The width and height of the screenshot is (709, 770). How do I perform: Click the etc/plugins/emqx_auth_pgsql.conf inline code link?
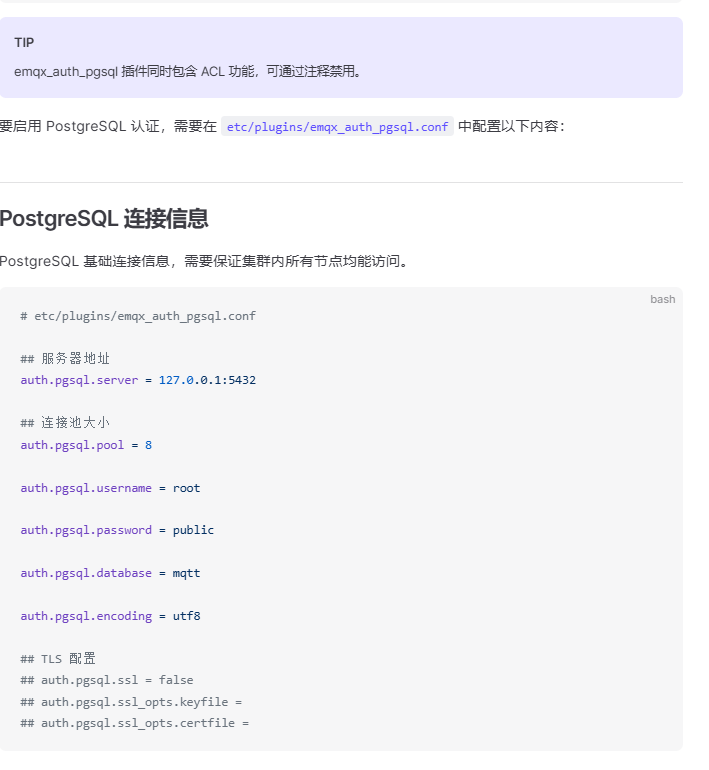[x=337, y=127]
